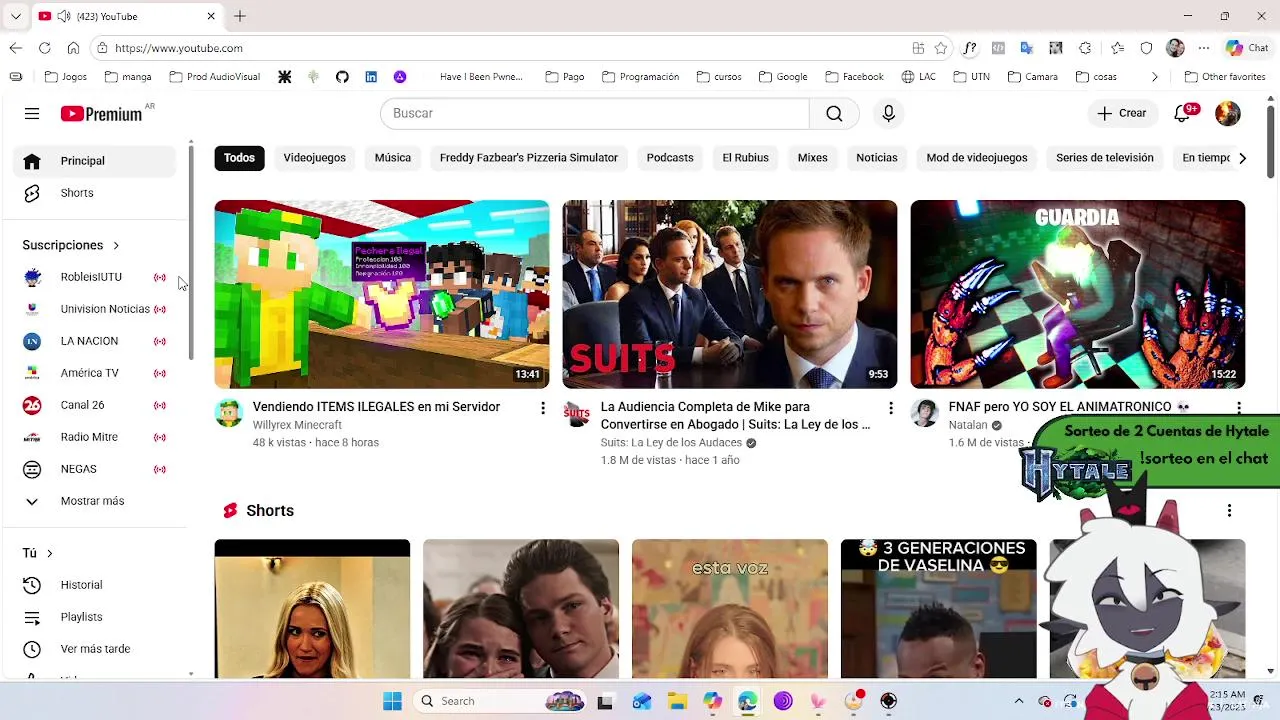Select the Todos filter chip
This screenshot has height=720, width=1280.
tap(239, 158)
